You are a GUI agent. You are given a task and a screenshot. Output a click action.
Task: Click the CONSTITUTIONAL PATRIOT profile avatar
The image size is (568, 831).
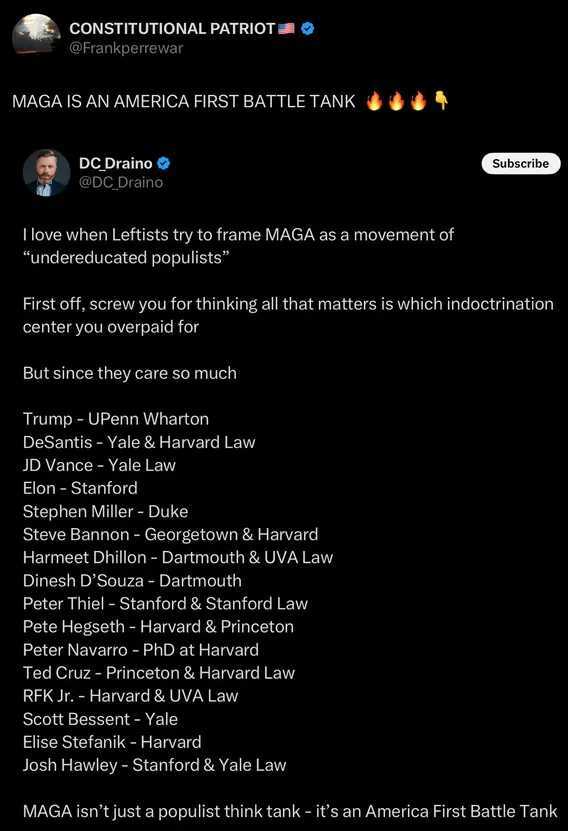[x=36, y=34]
